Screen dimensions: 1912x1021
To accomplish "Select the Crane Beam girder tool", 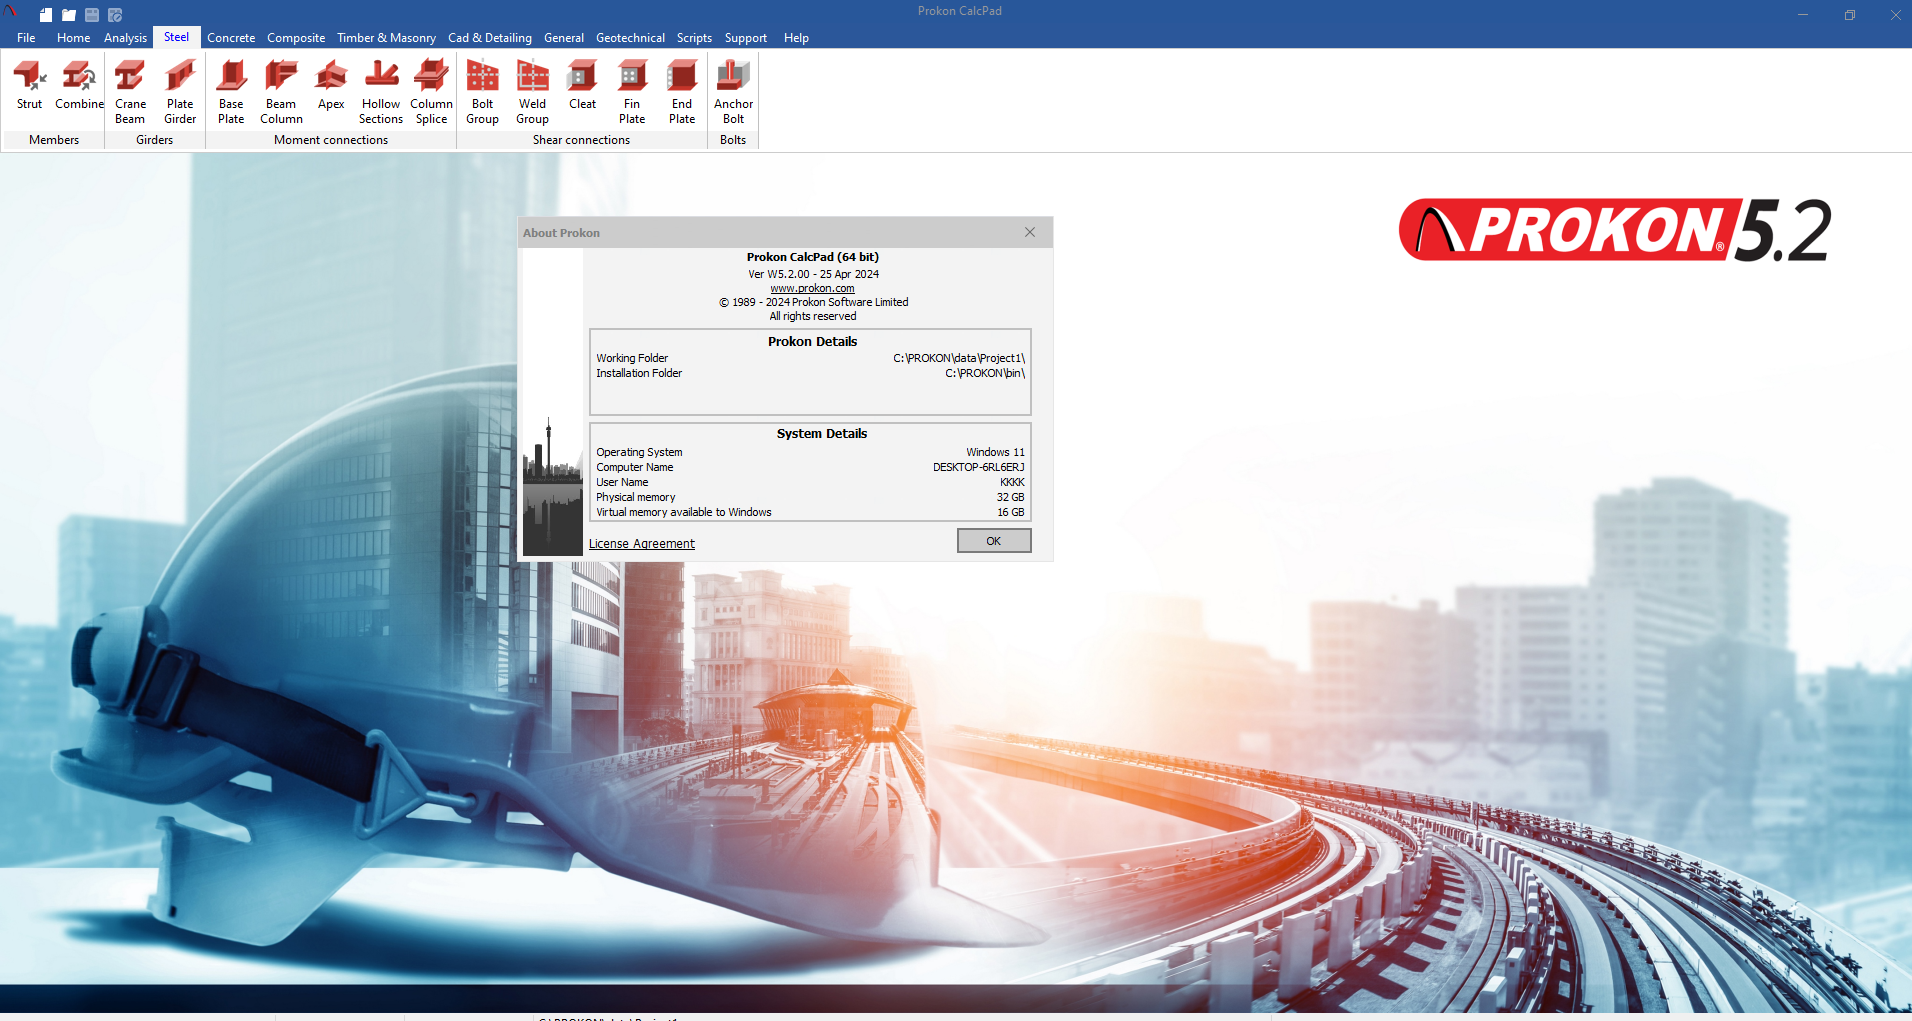I will tap(130, 91).
